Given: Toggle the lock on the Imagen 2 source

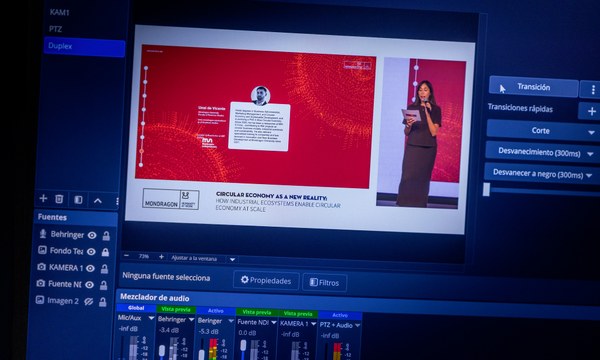Looking at the screenshot, I should (103, 302).
